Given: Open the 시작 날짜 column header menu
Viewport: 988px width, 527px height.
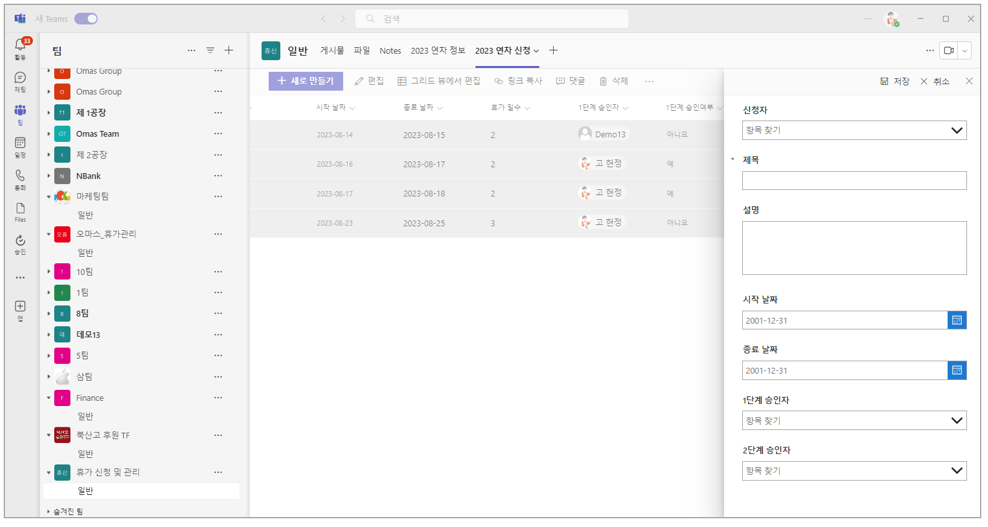Looking at the screenshot, I should pos(336,108).
